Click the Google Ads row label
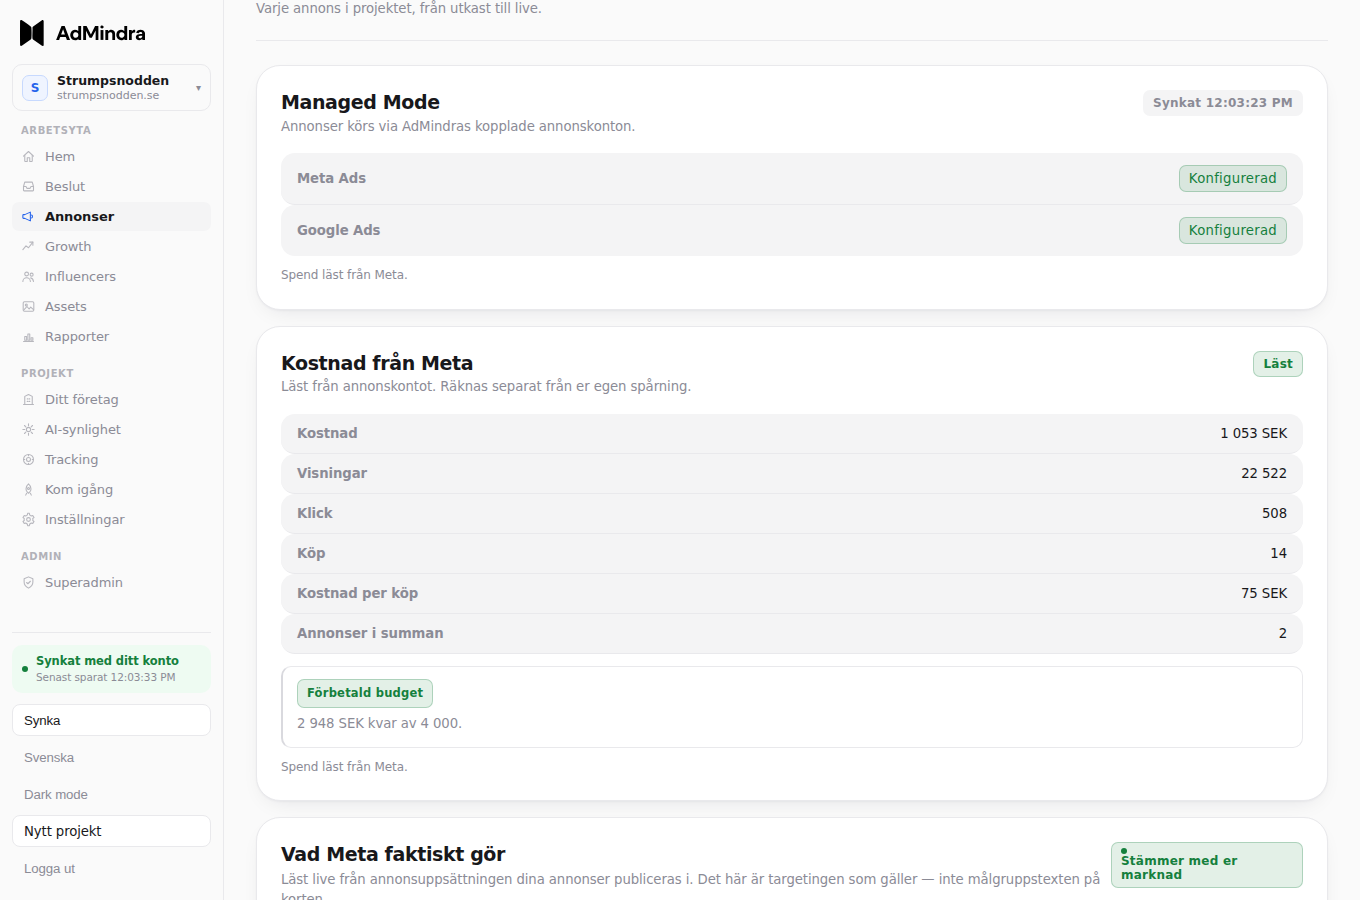This screenshot has width=1360, height=900. (338, 230)
